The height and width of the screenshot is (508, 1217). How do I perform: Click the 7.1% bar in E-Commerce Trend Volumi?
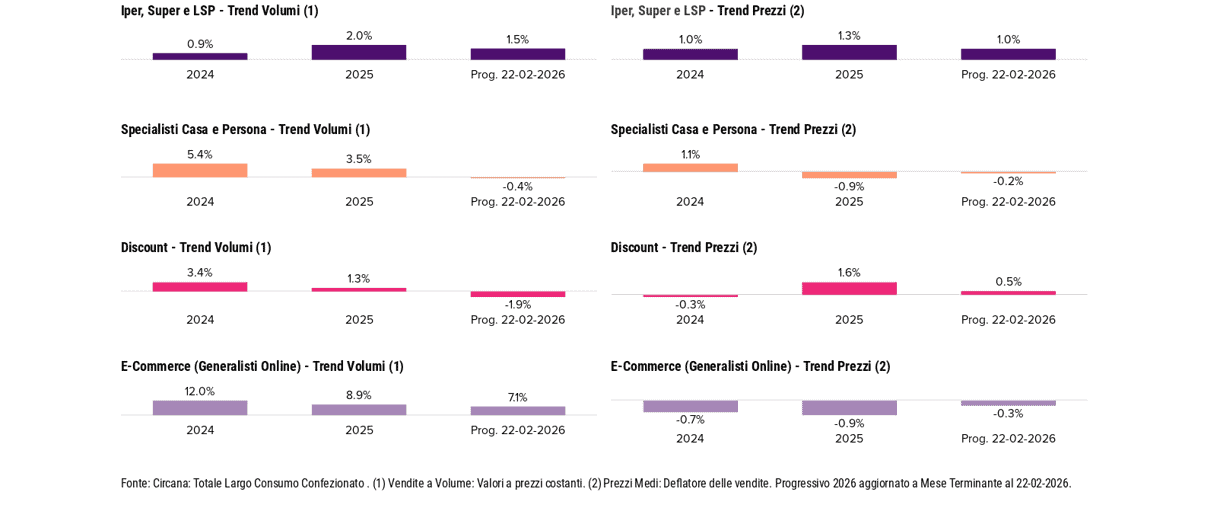click(517, 411)
